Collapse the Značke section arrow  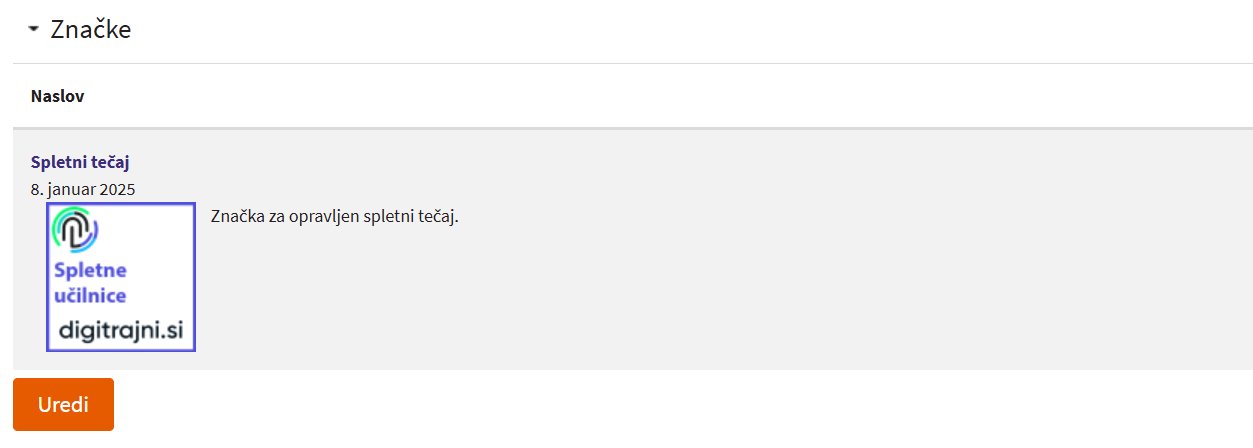[x=34, y=30]
